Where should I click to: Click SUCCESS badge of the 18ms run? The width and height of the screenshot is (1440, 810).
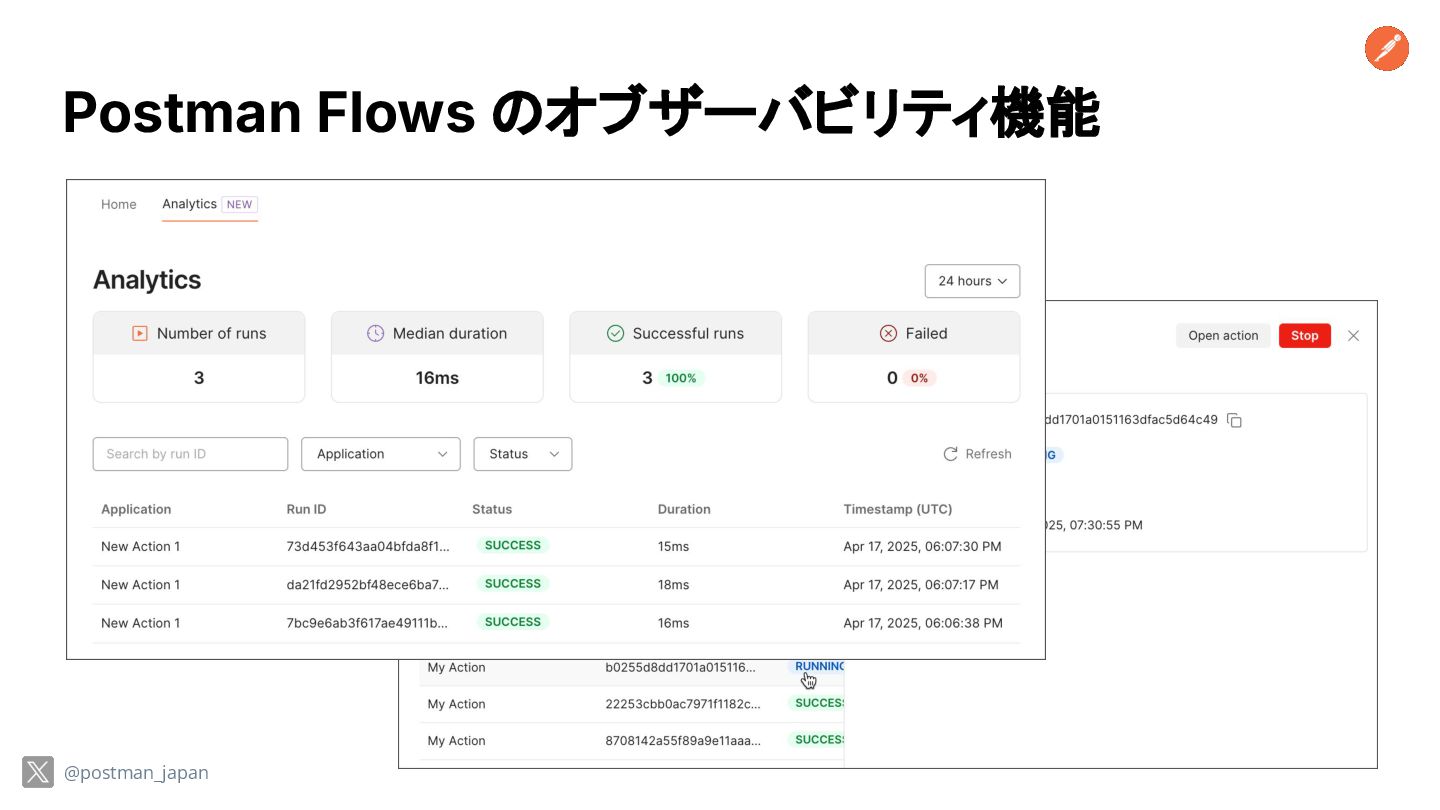(x=513, y=584)
